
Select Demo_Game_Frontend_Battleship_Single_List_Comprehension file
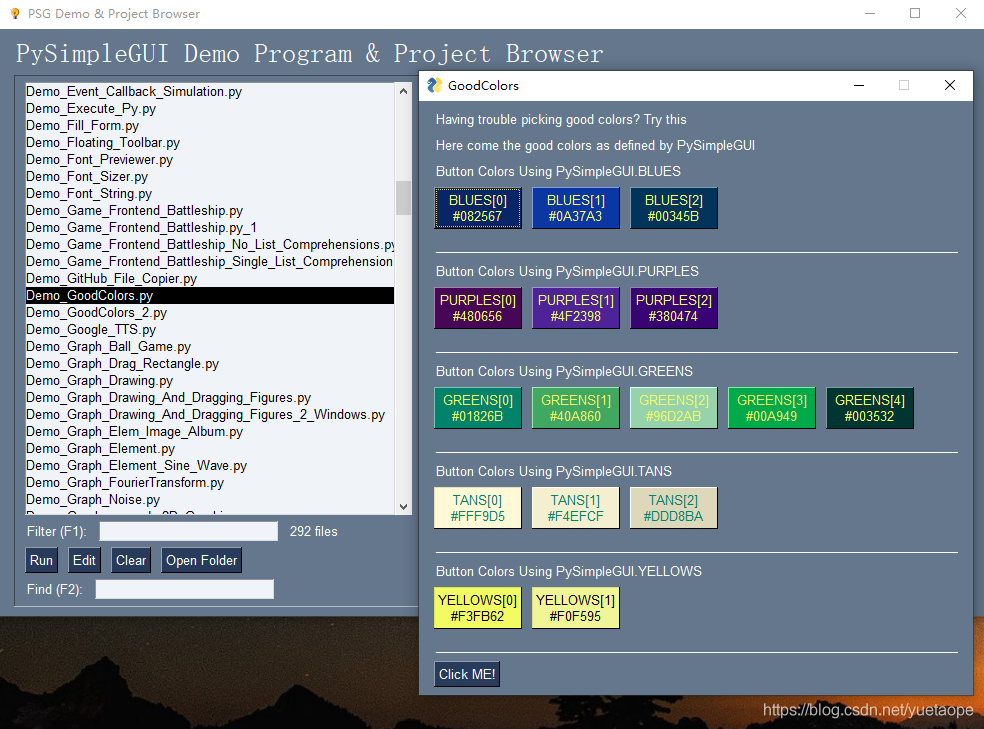210,261
